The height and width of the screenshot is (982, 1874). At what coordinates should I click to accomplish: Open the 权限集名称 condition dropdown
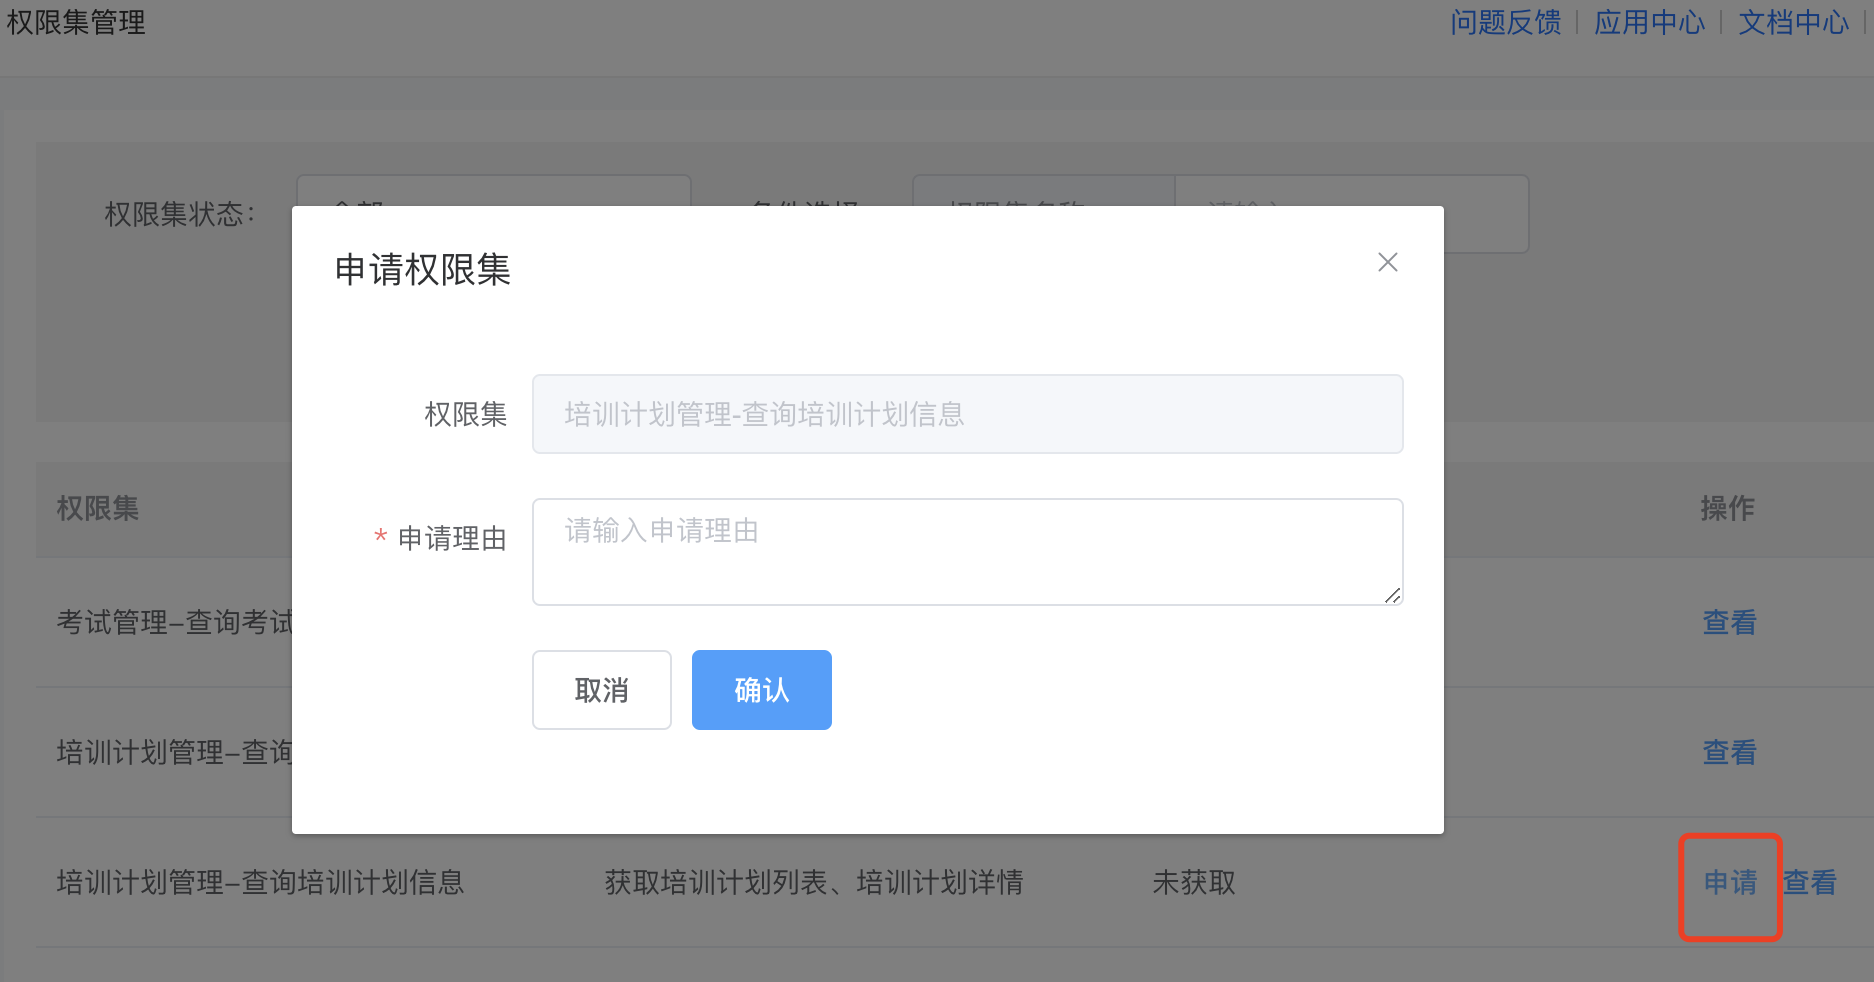[x=1043, y=191]
